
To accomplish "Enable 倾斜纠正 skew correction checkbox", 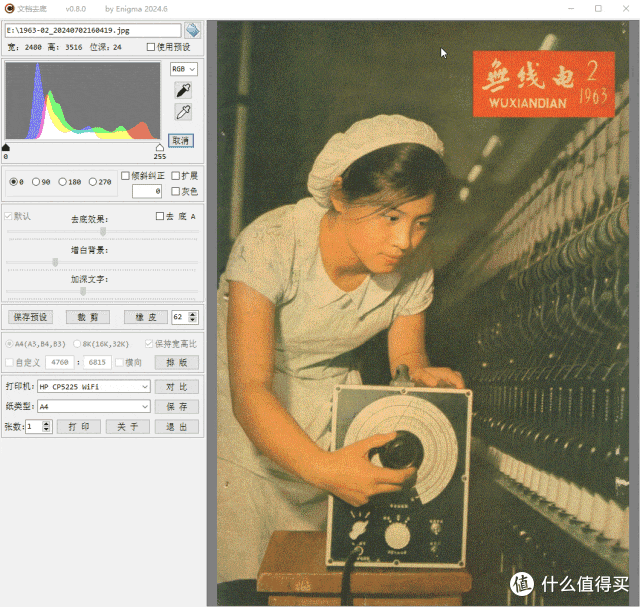I will 126,176.
